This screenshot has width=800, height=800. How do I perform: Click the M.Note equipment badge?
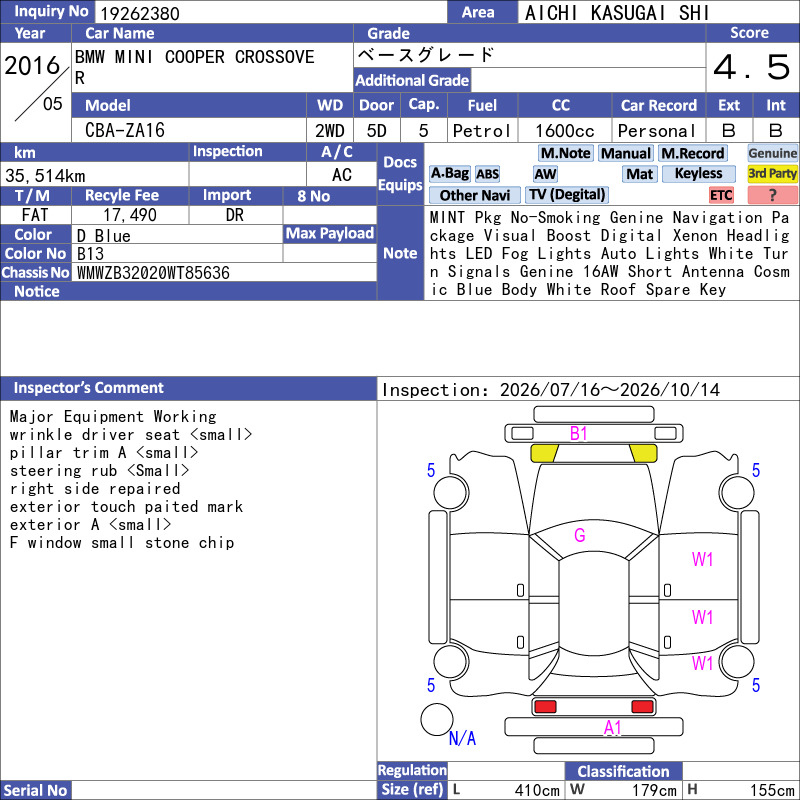(565, 153)
